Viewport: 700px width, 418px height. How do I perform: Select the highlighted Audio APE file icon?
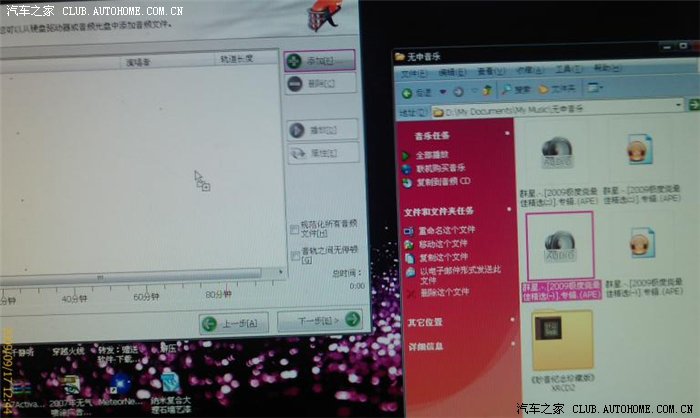click(x=558, y=247)
